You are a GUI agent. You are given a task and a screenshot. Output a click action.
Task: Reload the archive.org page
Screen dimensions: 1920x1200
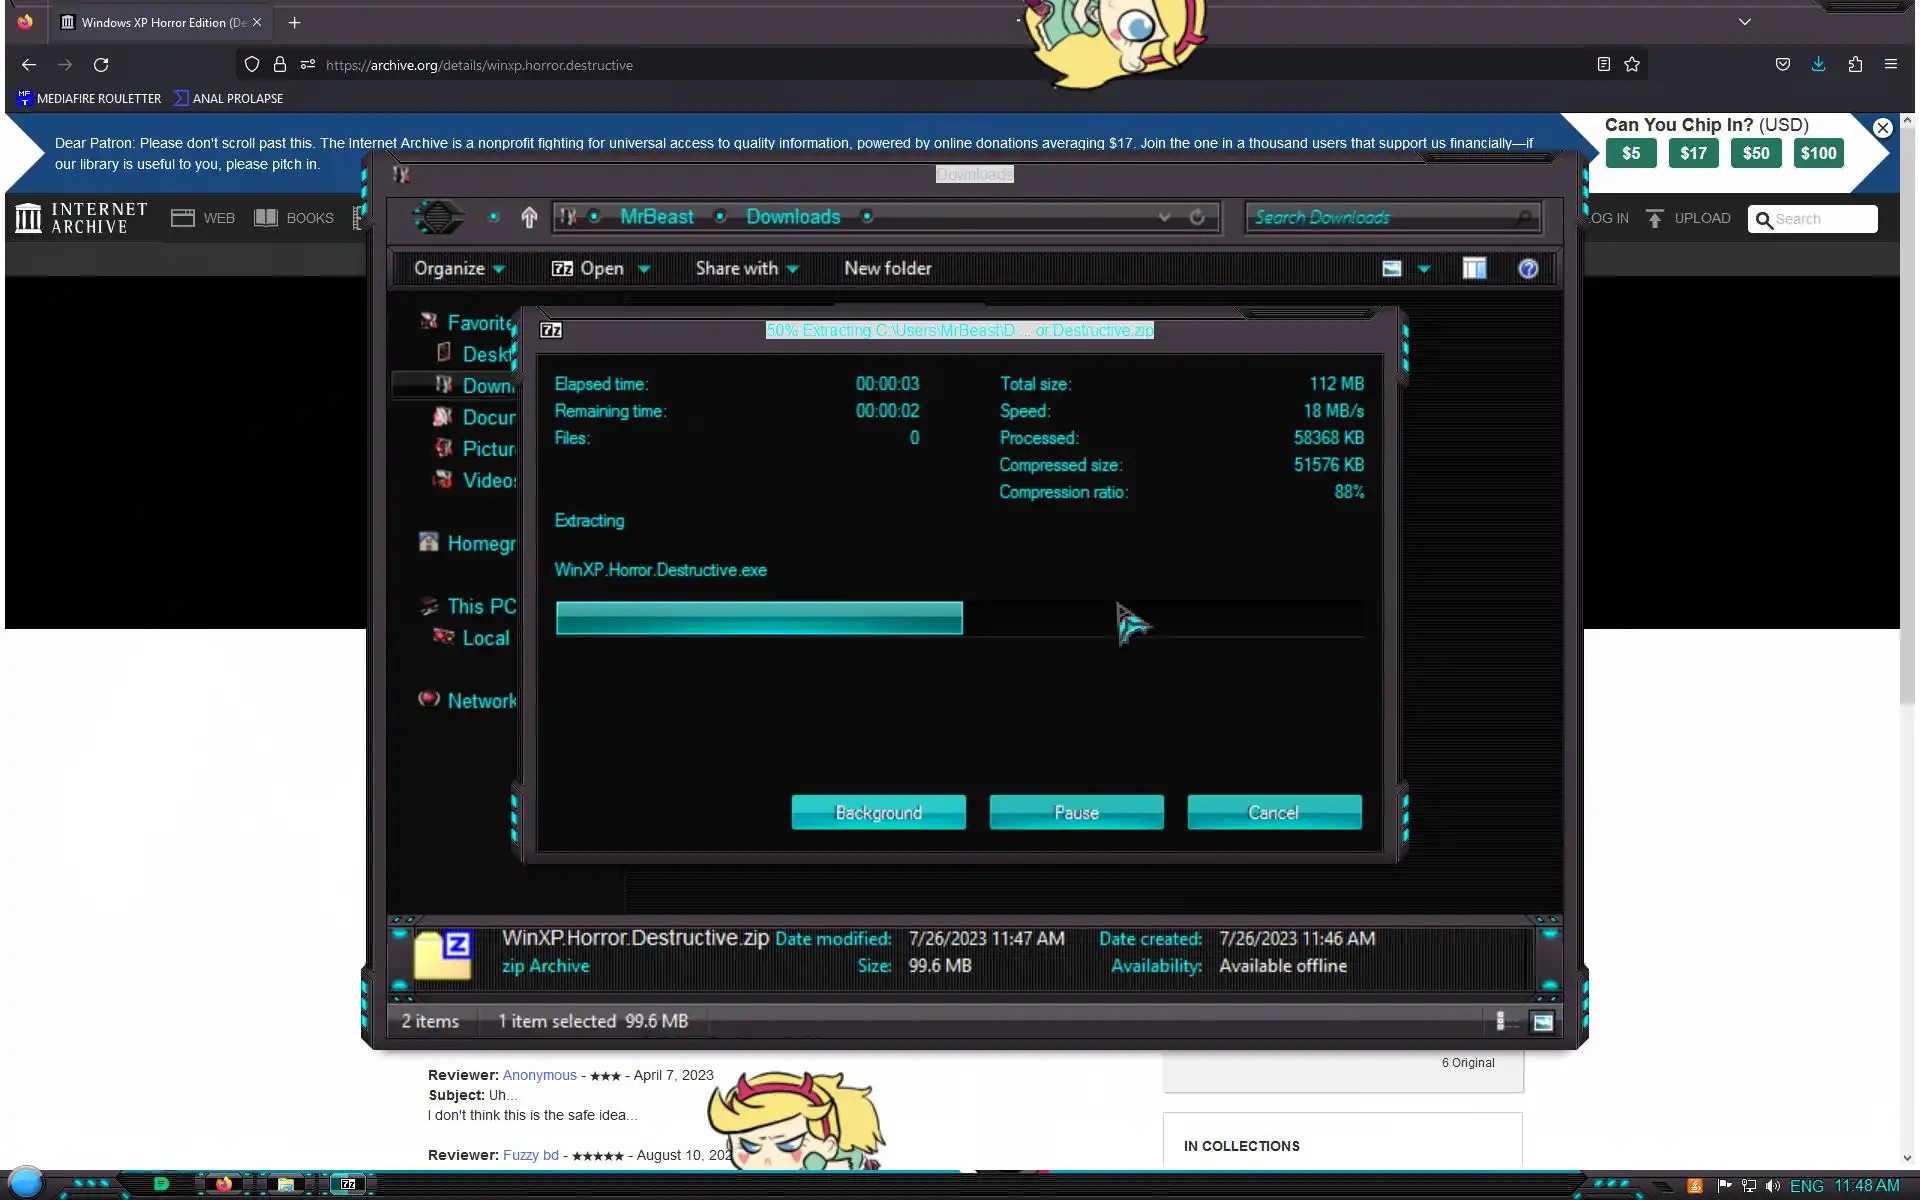pyautogui.click(x=101, y=64)
